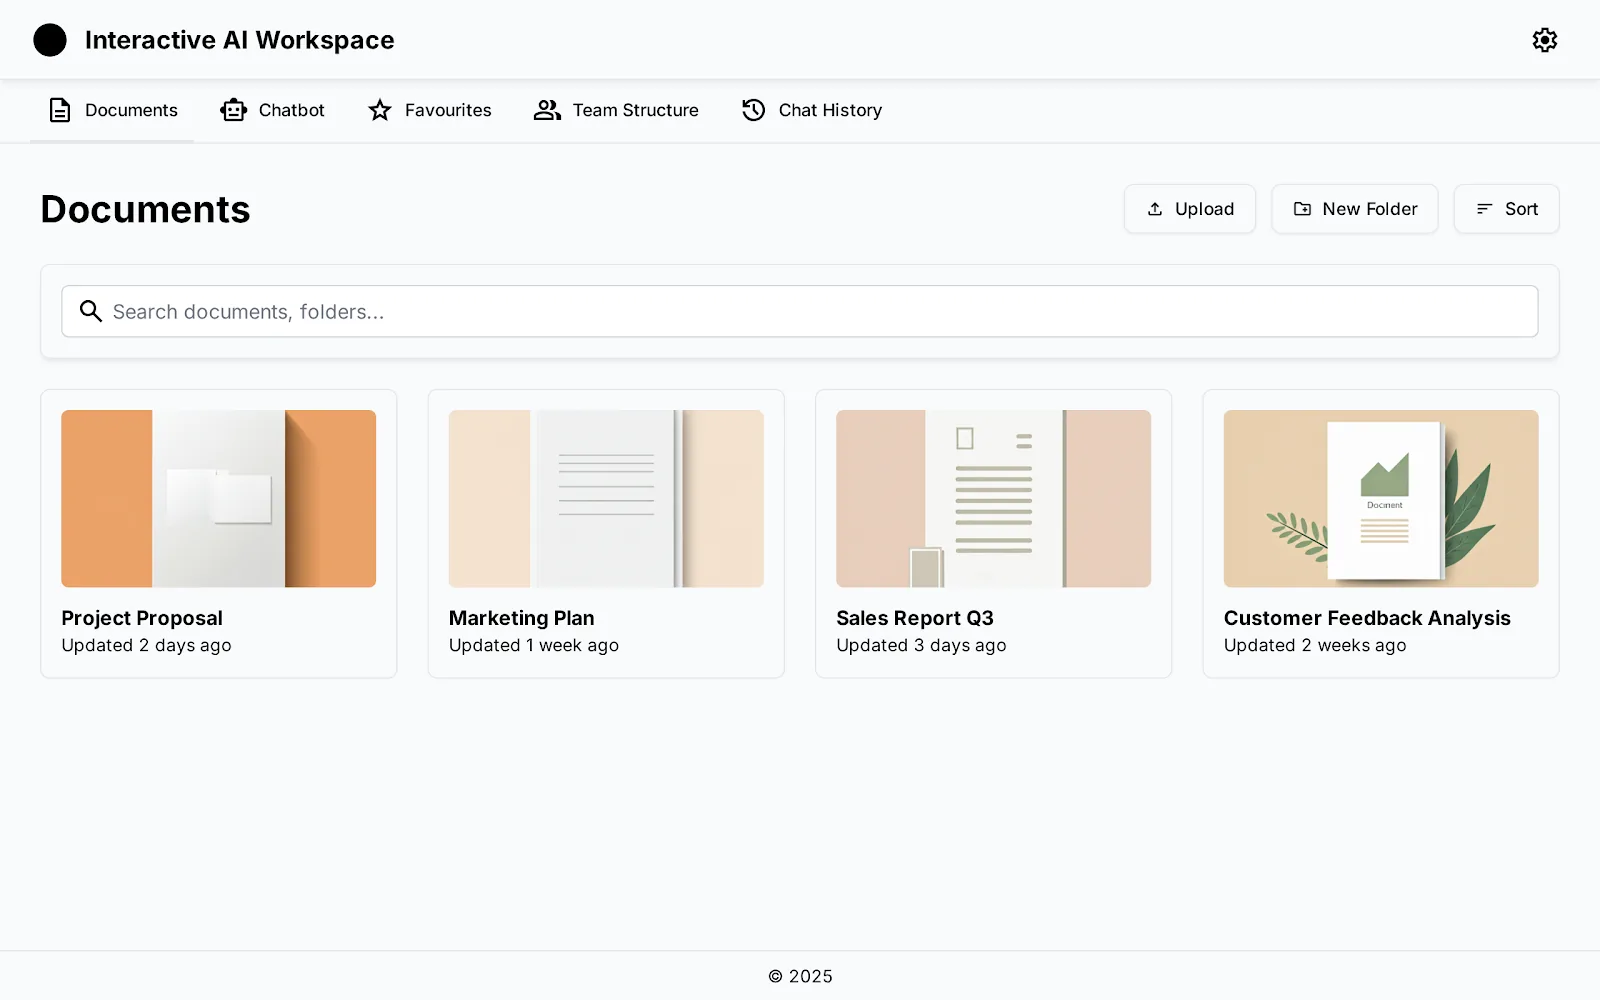Click the Upload button

click(1190, 209)
